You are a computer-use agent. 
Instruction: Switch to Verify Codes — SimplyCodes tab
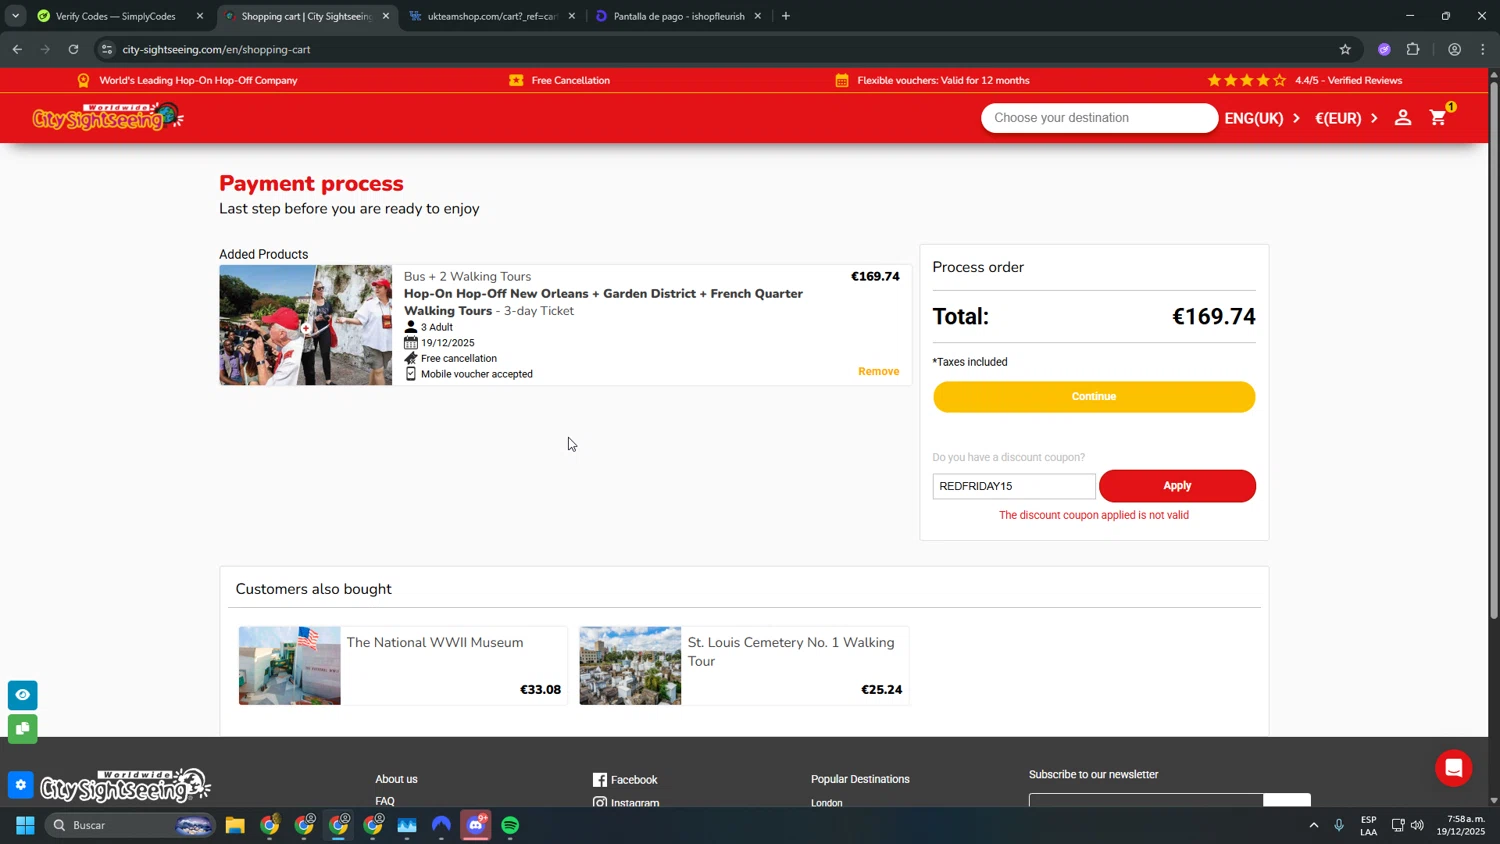(120, 16)
